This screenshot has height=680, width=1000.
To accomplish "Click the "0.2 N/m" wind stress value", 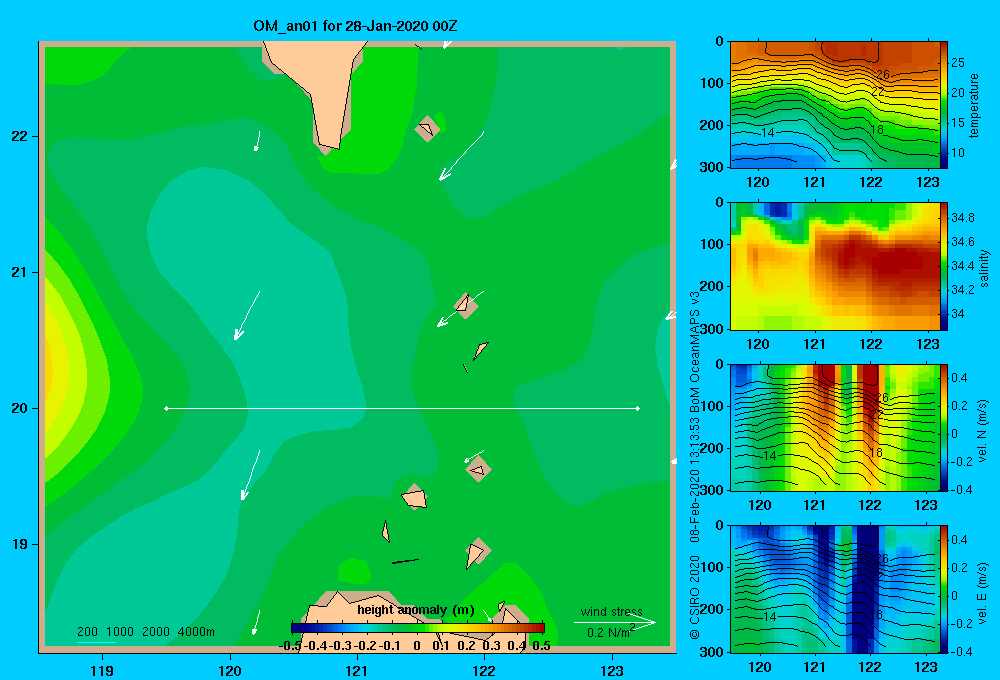I will (x=608, y=633).
